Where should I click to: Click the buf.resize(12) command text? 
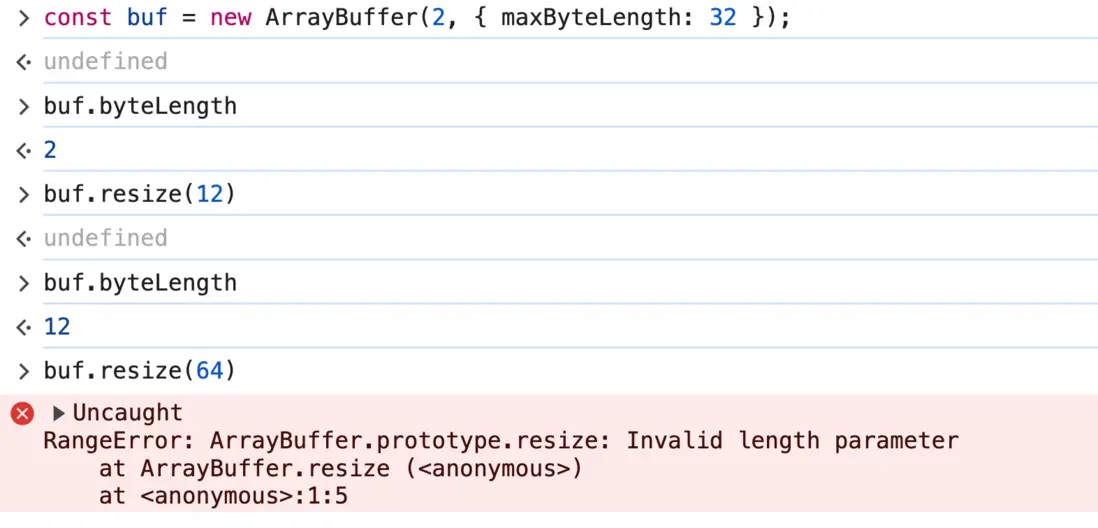139,194
